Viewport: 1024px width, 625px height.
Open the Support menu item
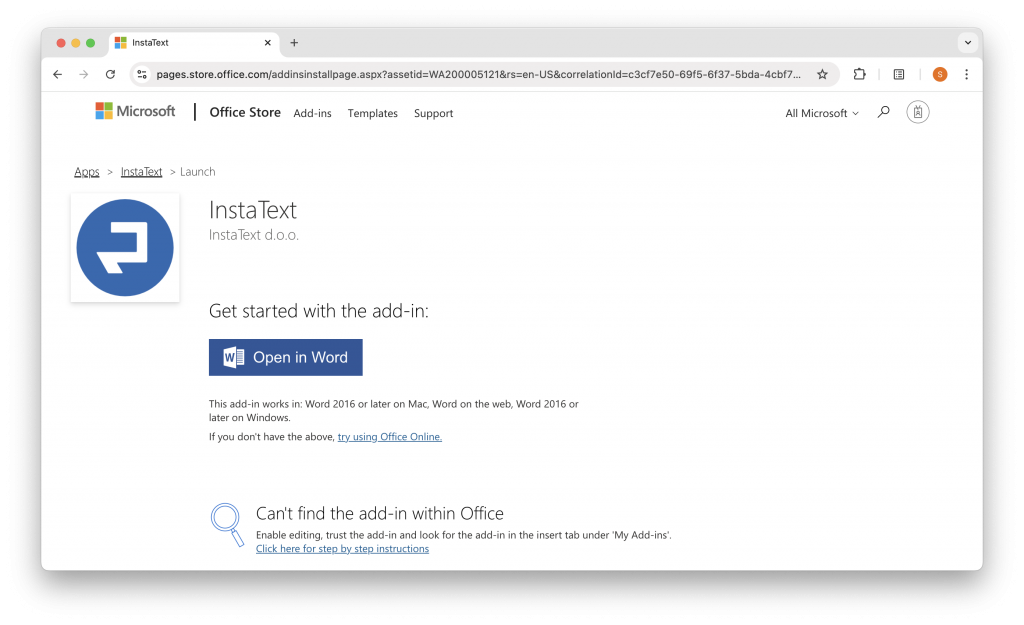[434, 113]
